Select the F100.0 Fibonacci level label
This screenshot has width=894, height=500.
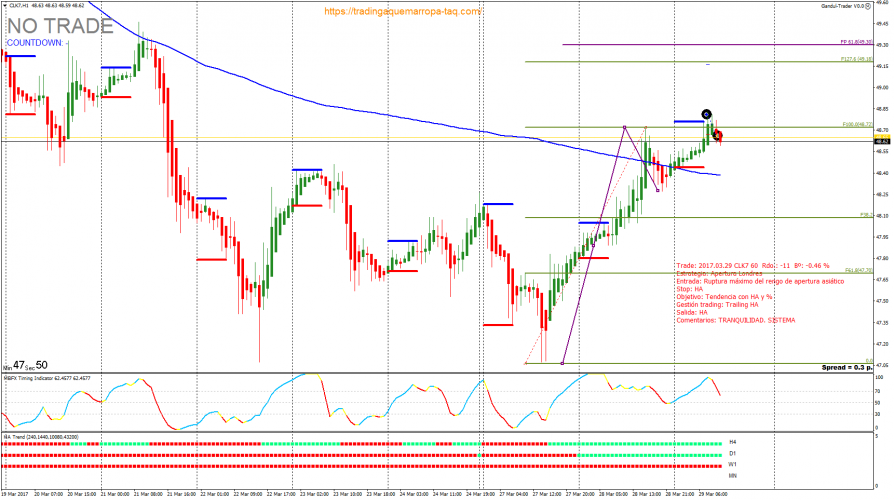pyautogui.click(x=858, y=125)
